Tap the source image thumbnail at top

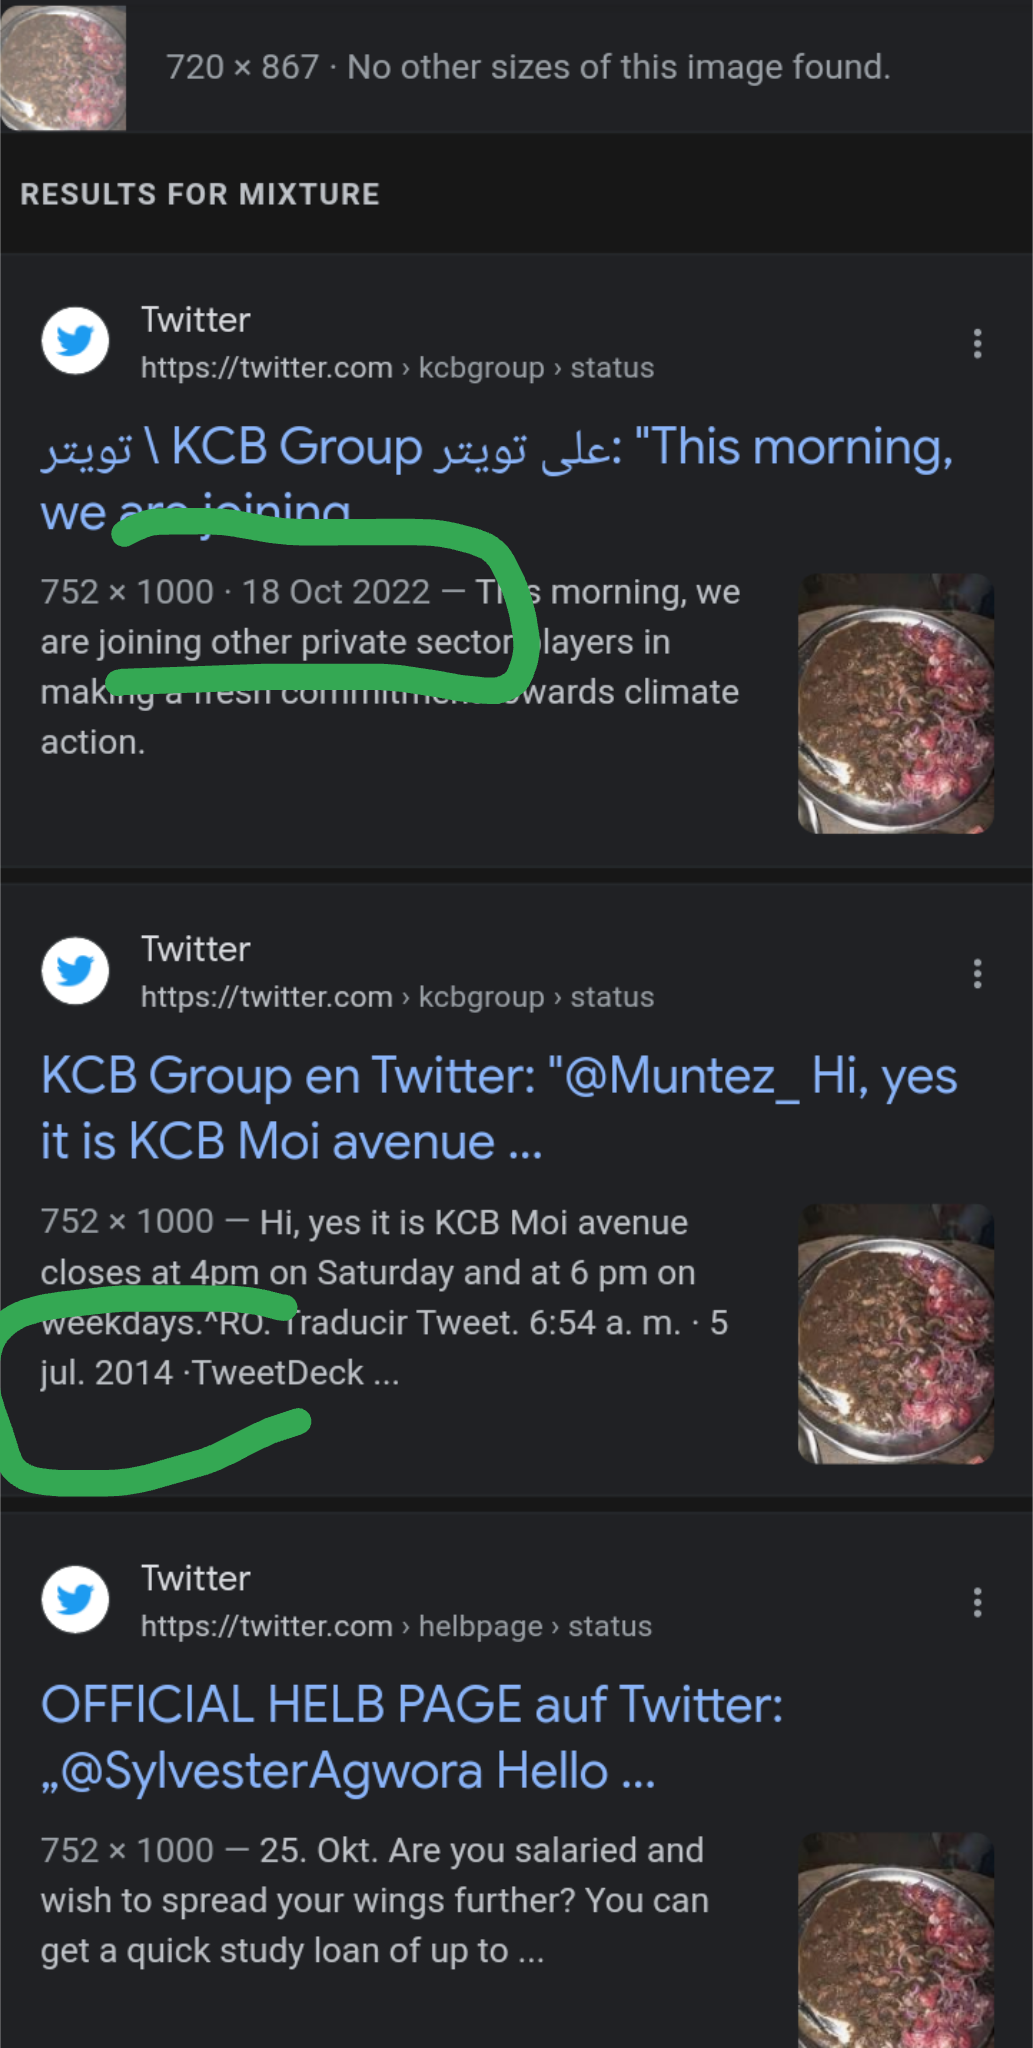click(x=63, y=67)
